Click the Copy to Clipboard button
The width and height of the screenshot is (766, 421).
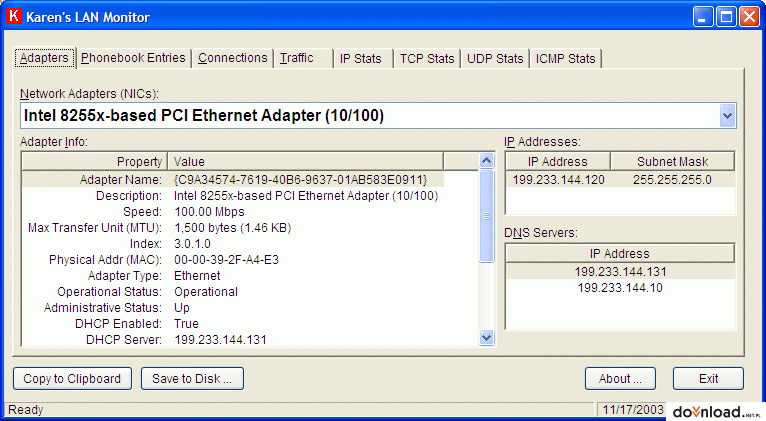(72, 379)
